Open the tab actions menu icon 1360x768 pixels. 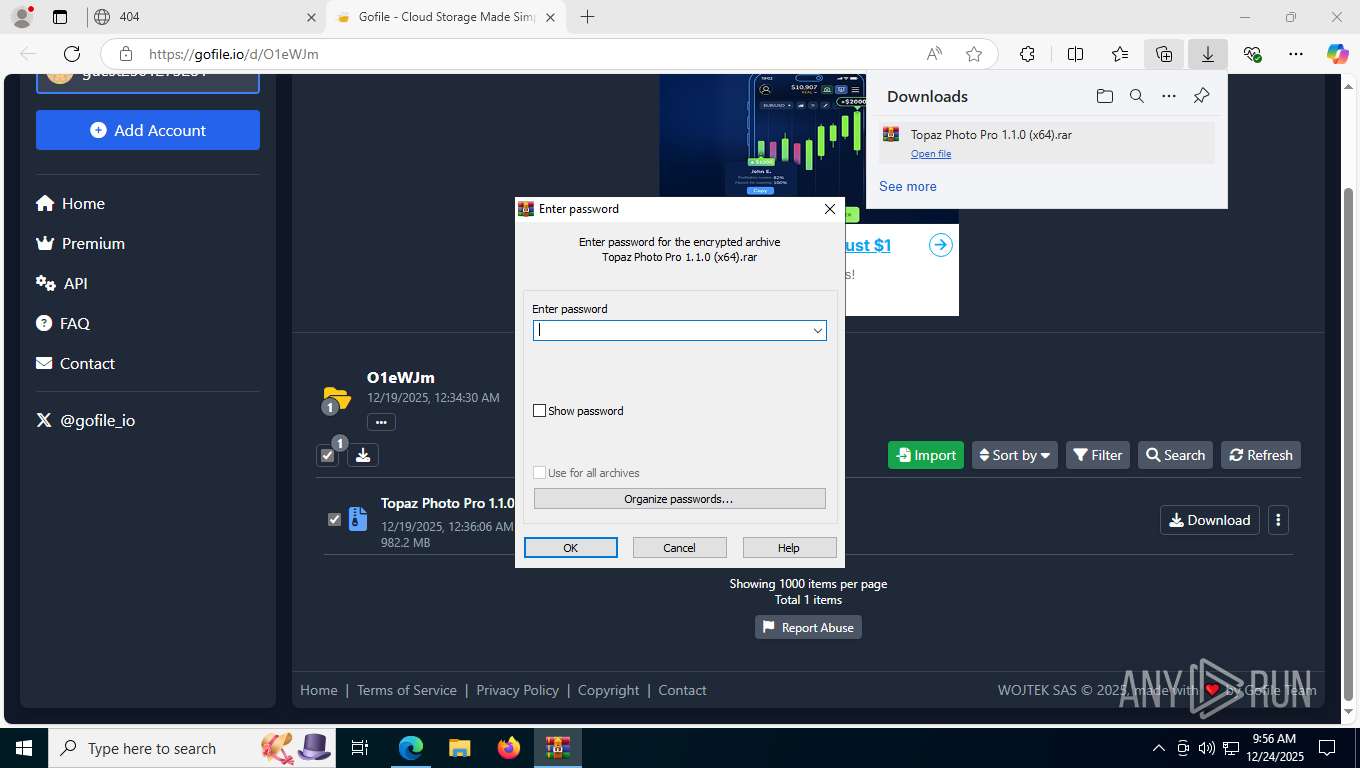(x=60, y=17)
